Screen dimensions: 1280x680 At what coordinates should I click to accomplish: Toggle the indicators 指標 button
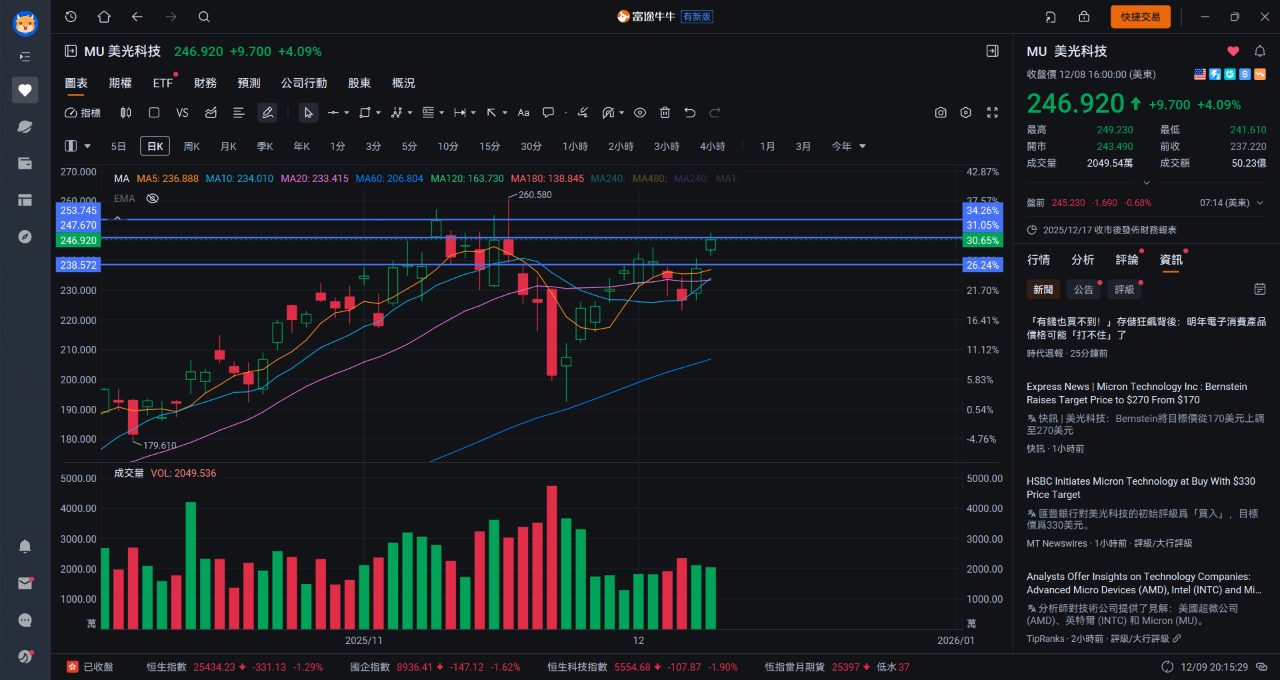point(83,113)
